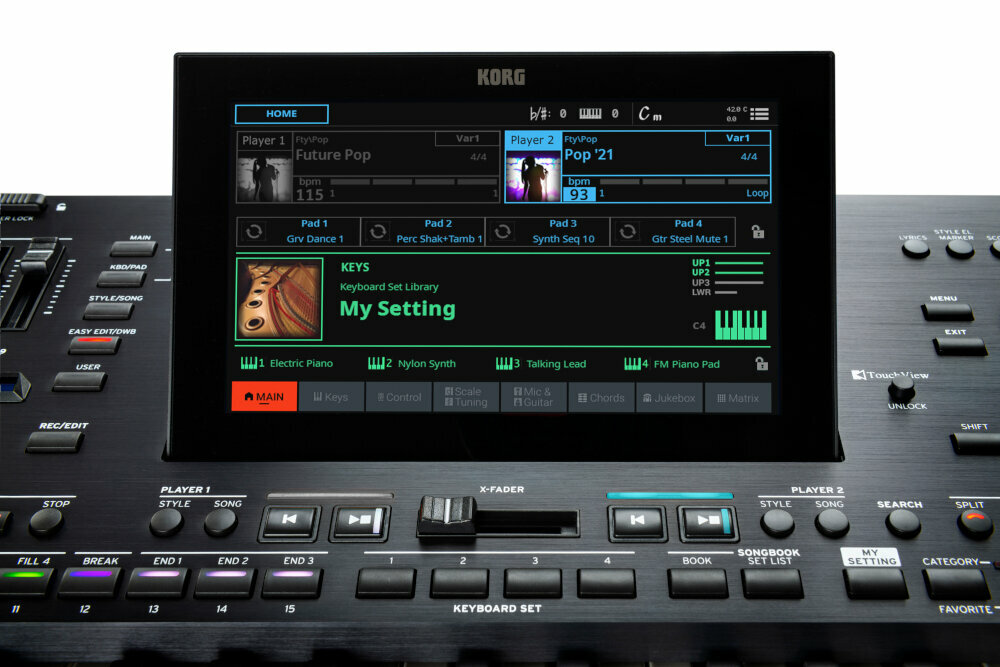The width and height of the screenshot is (1000, 667).
Task: Select keyboard set 2 Nylon Synth
Action: (x=412, y=364)
